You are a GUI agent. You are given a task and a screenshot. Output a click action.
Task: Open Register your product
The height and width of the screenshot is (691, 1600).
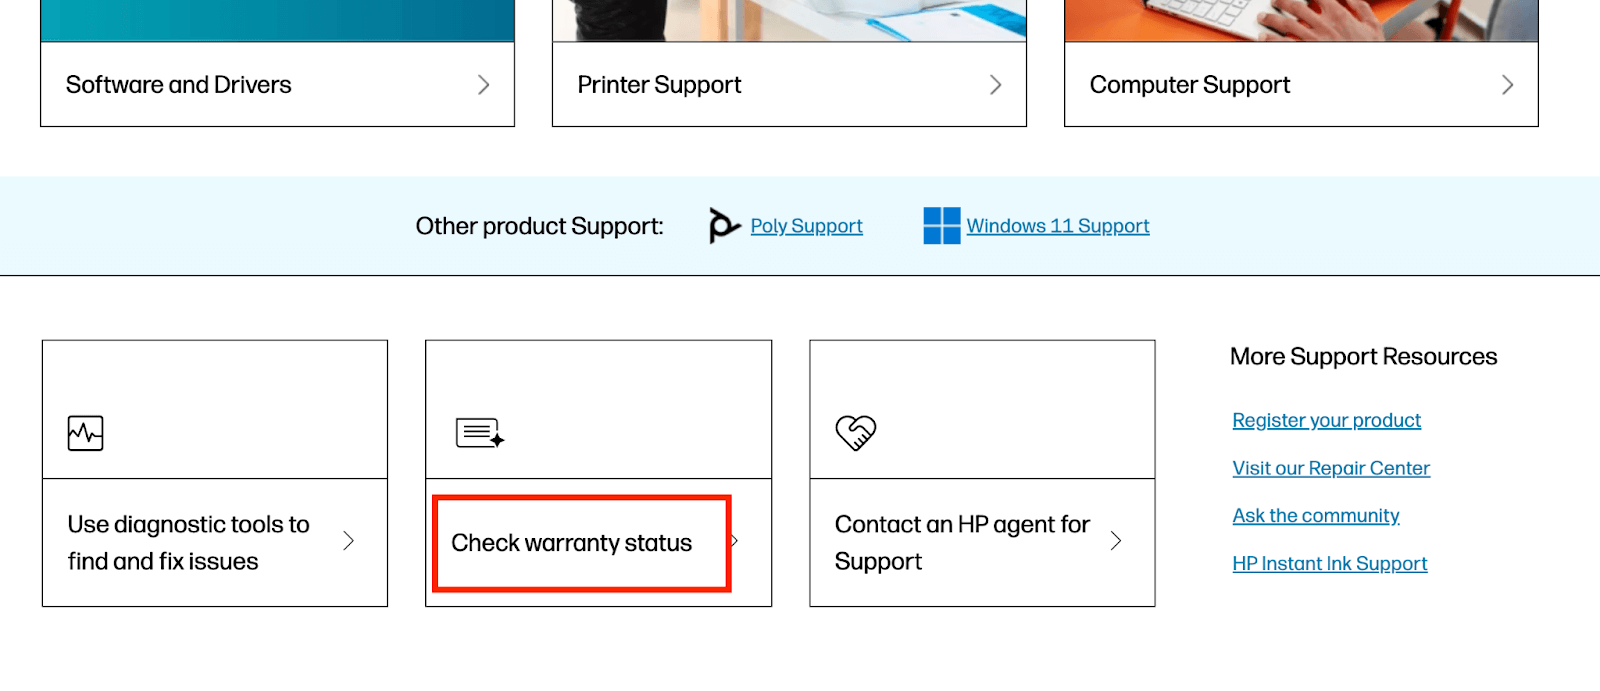[1325, 420]
